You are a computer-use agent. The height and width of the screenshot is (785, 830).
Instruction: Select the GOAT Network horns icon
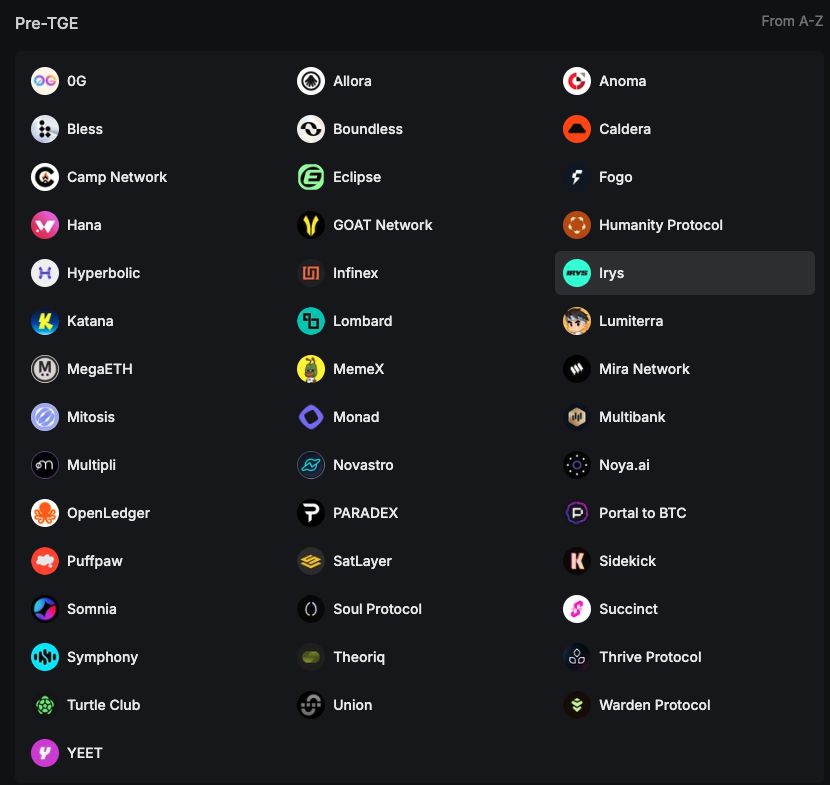tap(311, 225)
